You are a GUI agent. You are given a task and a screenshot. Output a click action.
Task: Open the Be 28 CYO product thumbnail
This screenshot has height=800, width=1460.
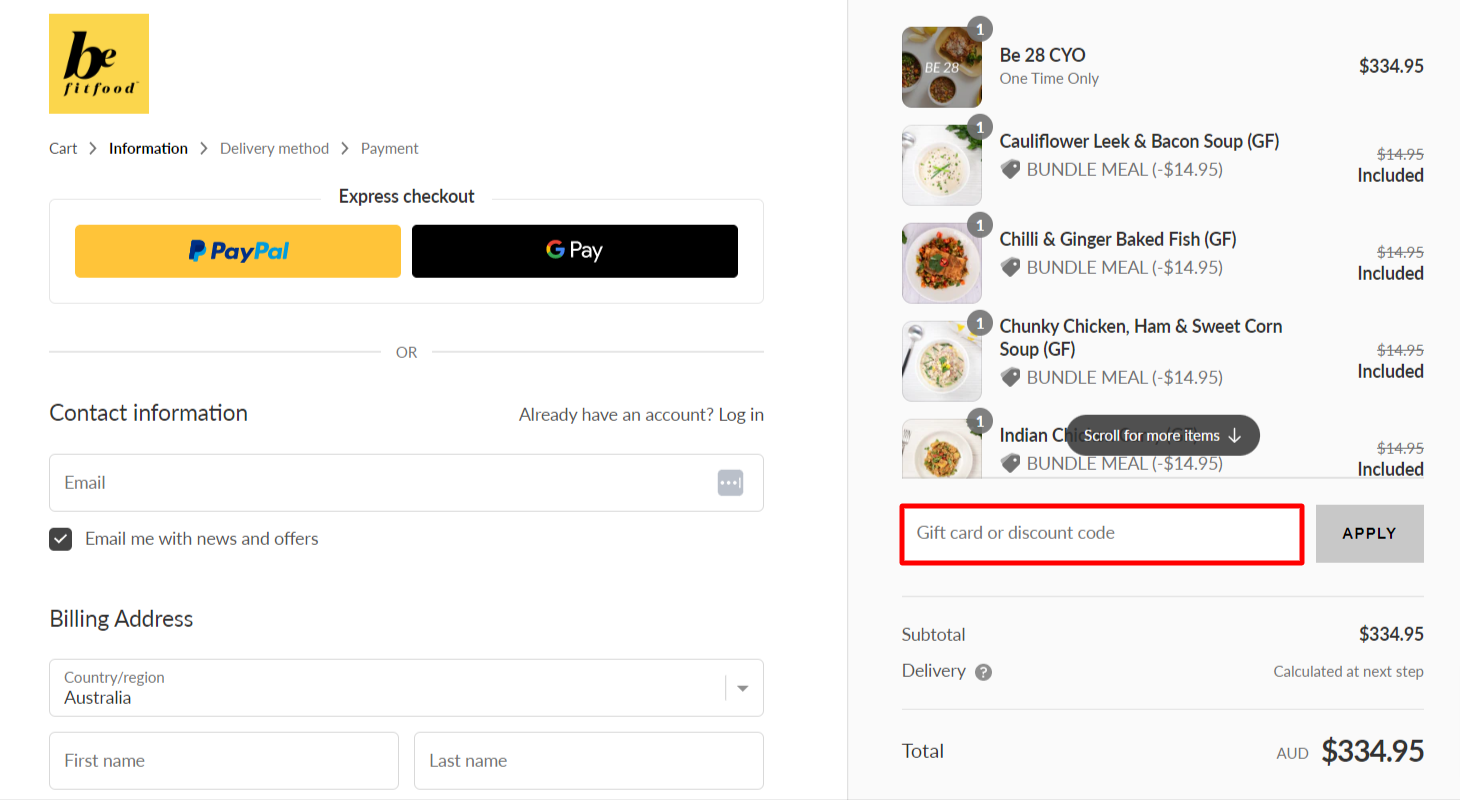coord(941,67)
